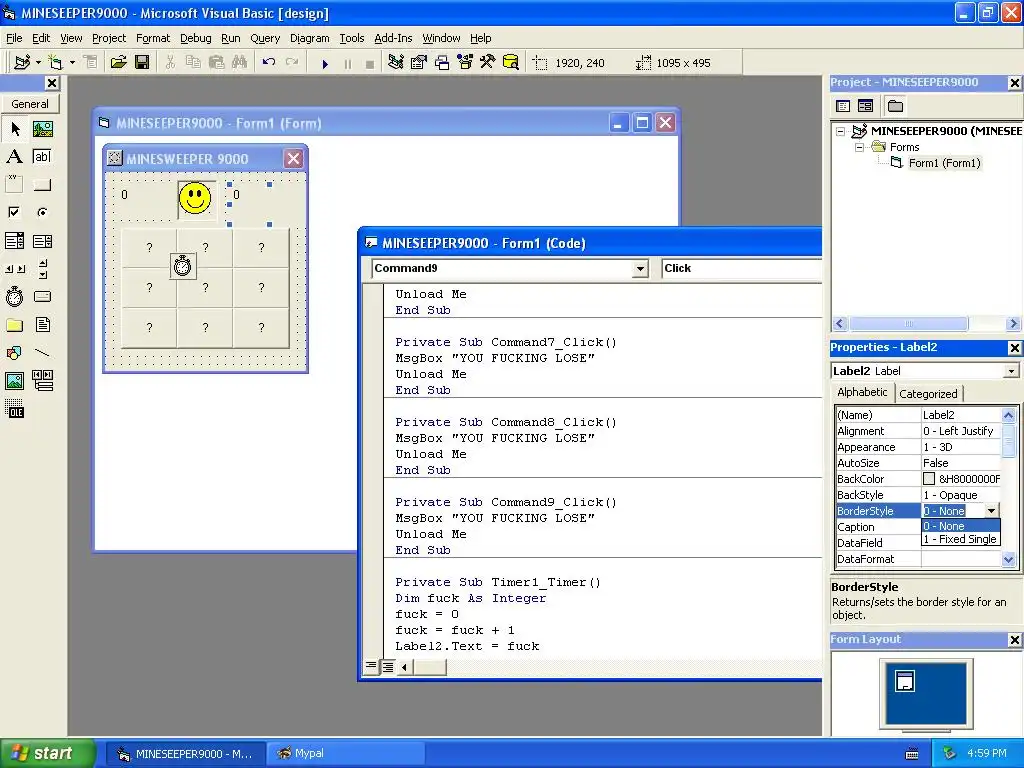Select the Label tool in the toolbox

14,157
